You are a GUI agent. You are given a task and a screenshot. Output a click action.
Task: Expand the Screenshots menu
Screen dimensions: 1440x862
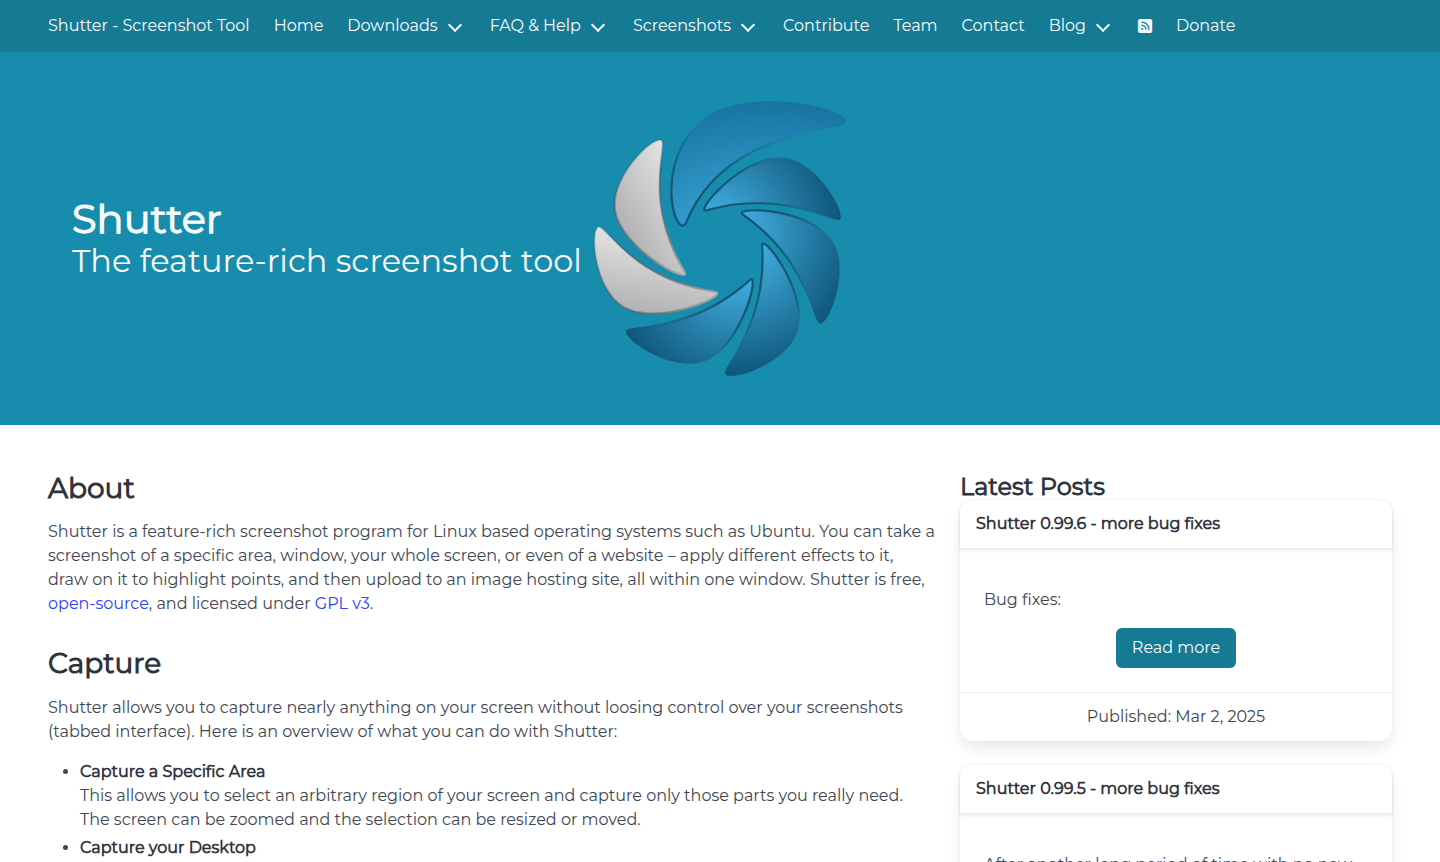tap(693, 26)
